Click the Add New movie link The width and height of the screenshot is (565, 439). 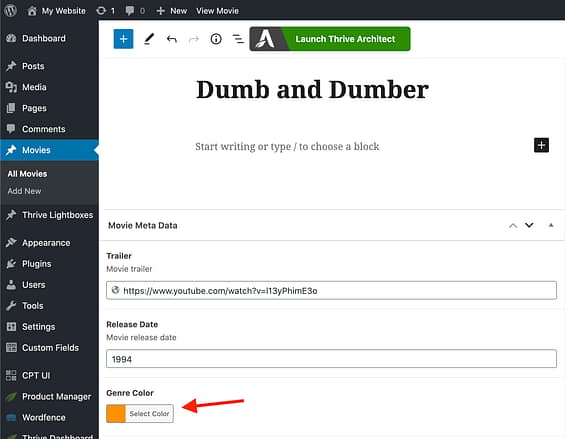click(x=24, y=191)
